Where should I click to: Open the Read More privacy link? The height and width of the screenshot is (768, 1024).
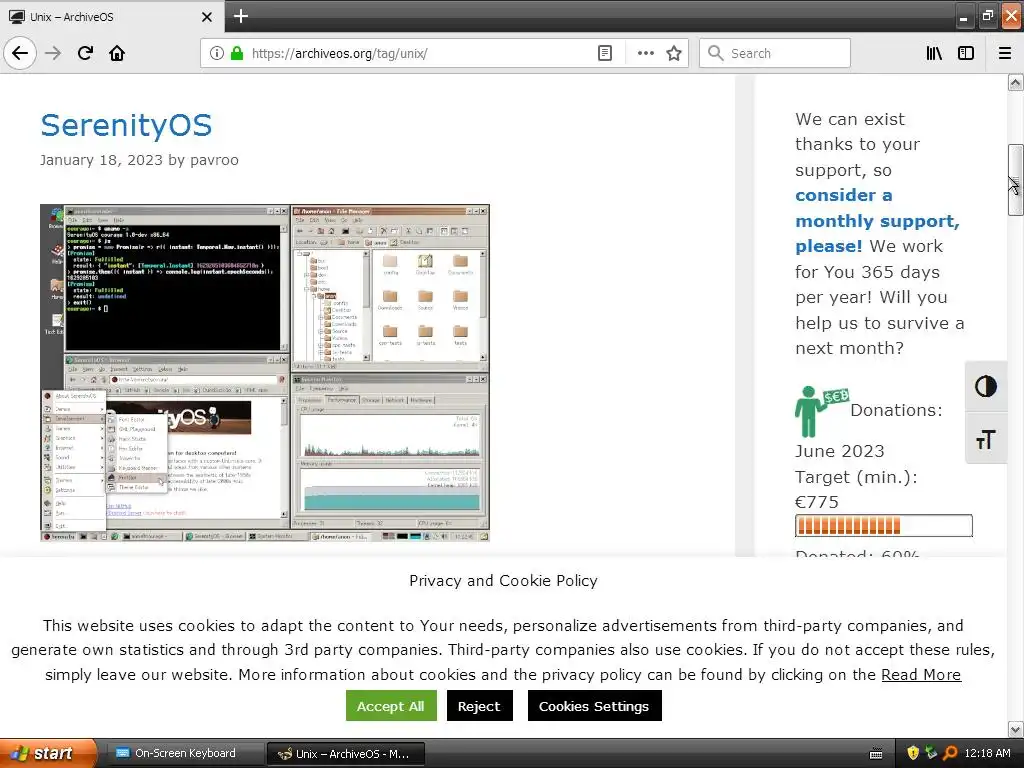921,675
